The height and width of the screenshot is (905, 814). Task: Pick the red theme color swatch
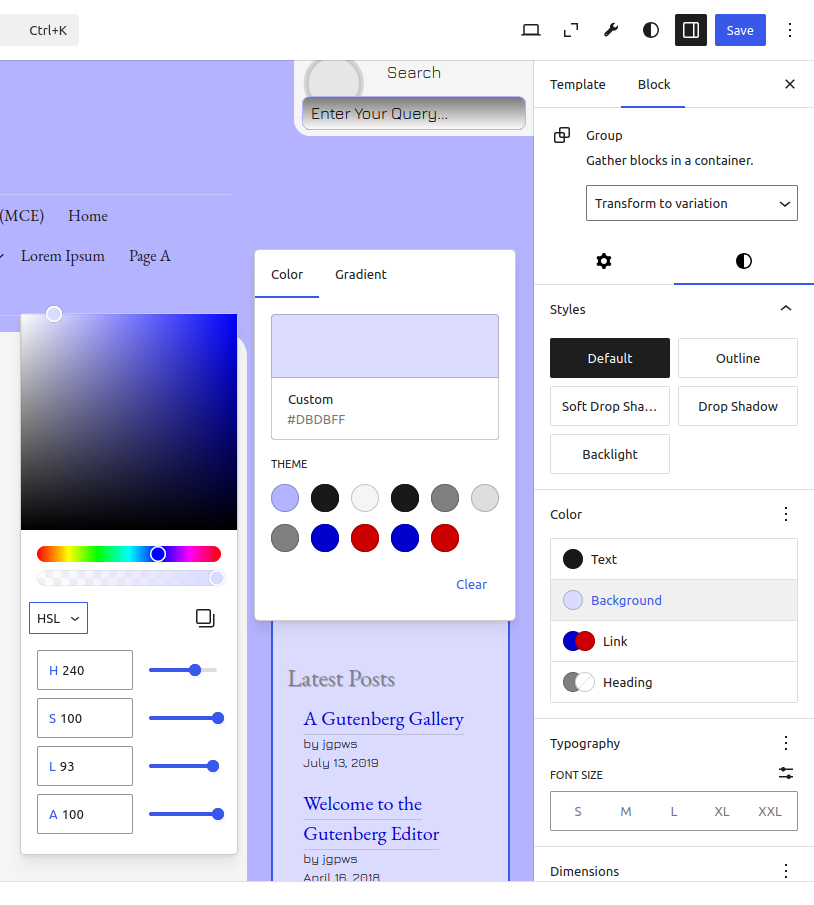click(x=365, y=538)
